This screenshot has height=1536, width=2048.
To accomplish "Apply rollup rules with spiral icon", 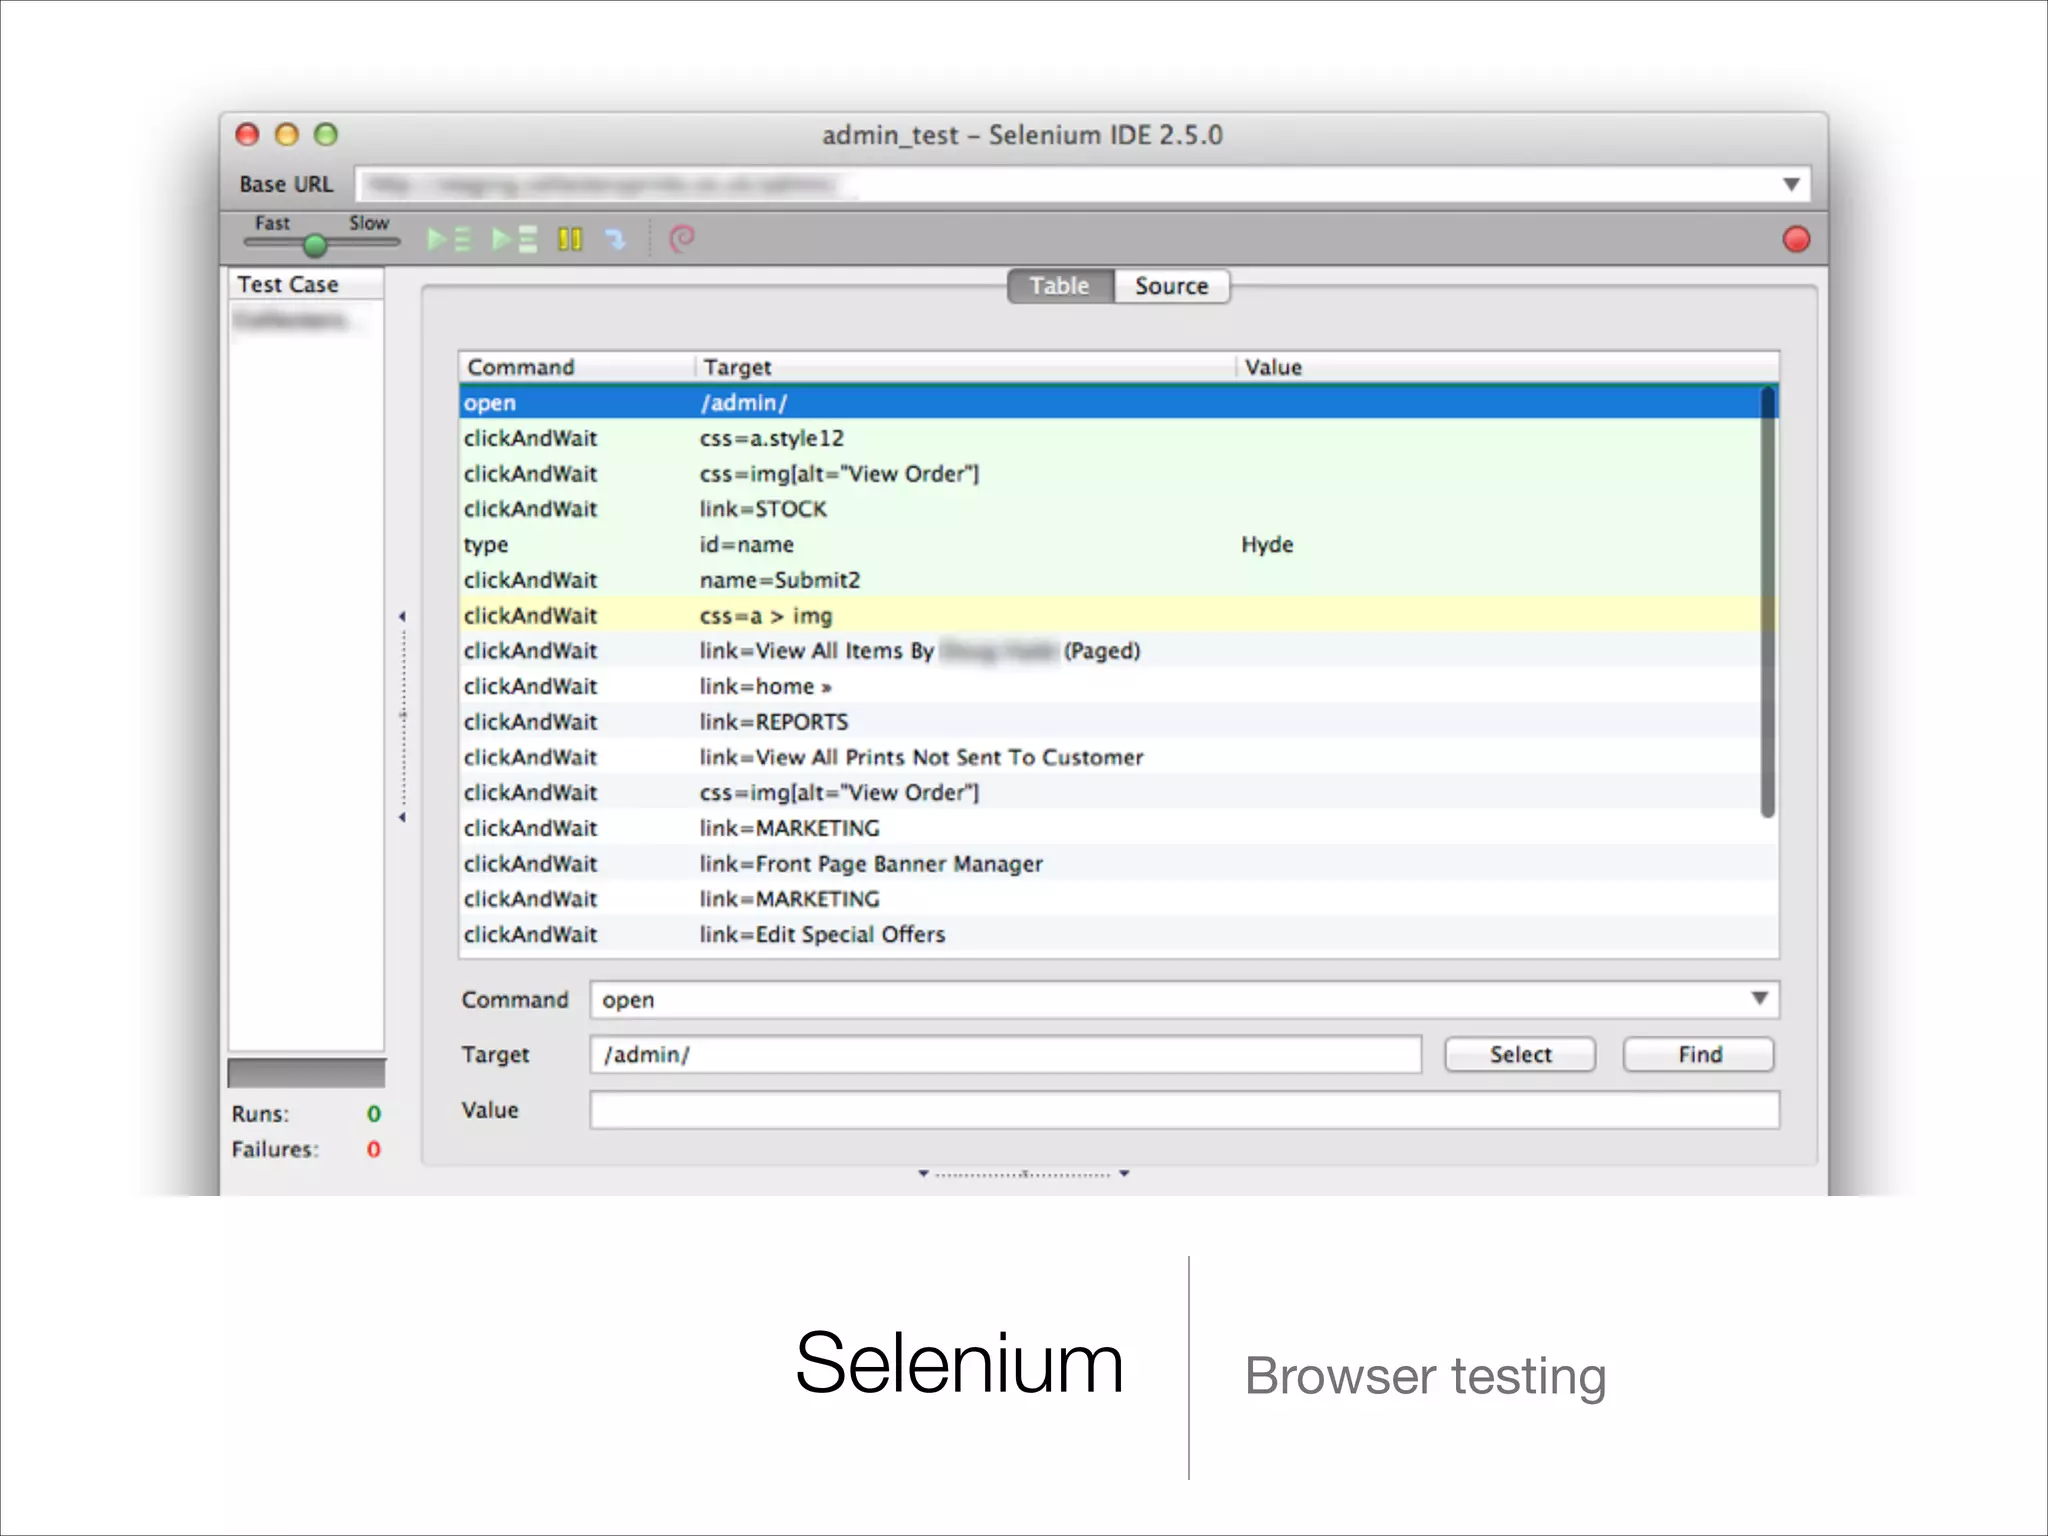I will click(682, 239).
